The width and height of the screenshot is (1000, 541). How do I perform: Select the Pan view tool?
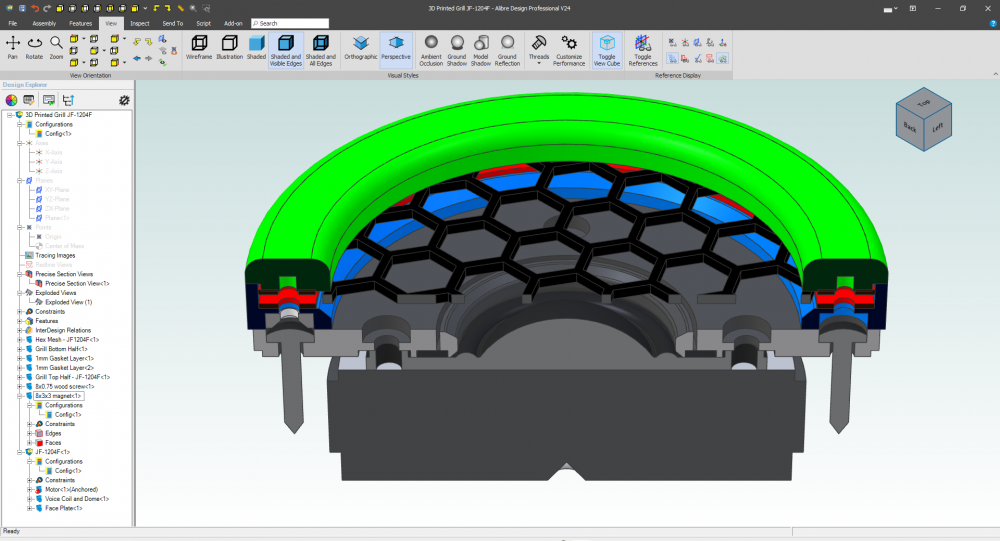click(x=13, y=47)
